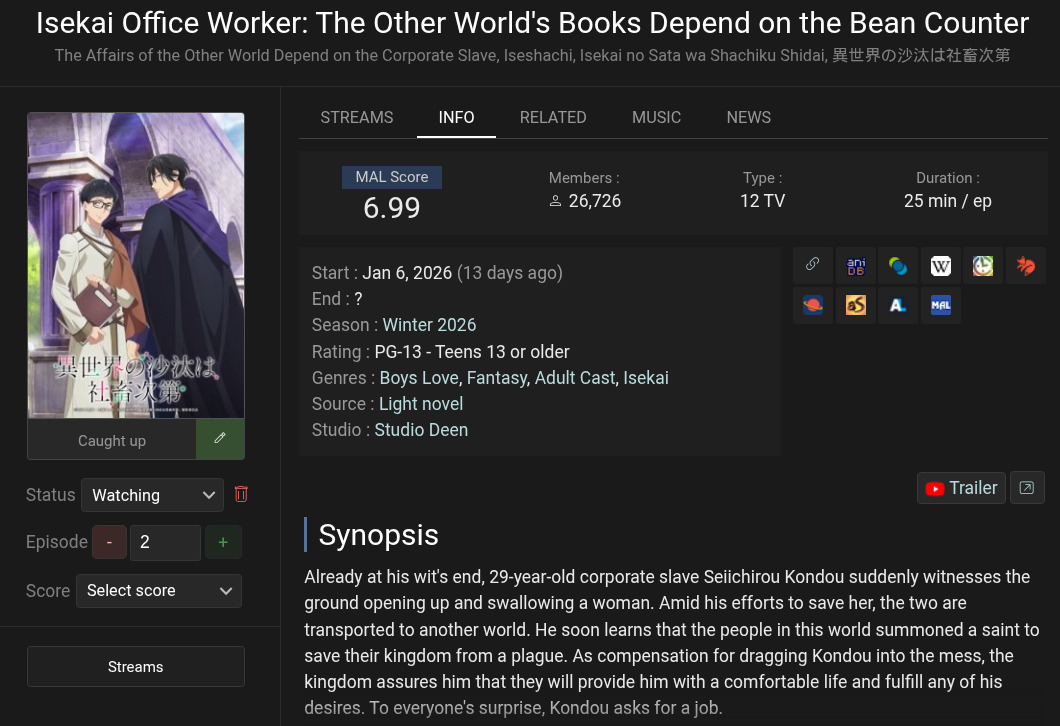This screenshot has height=726, width=1060.
Task: Open the Studio Deen link
Action: 421,430
